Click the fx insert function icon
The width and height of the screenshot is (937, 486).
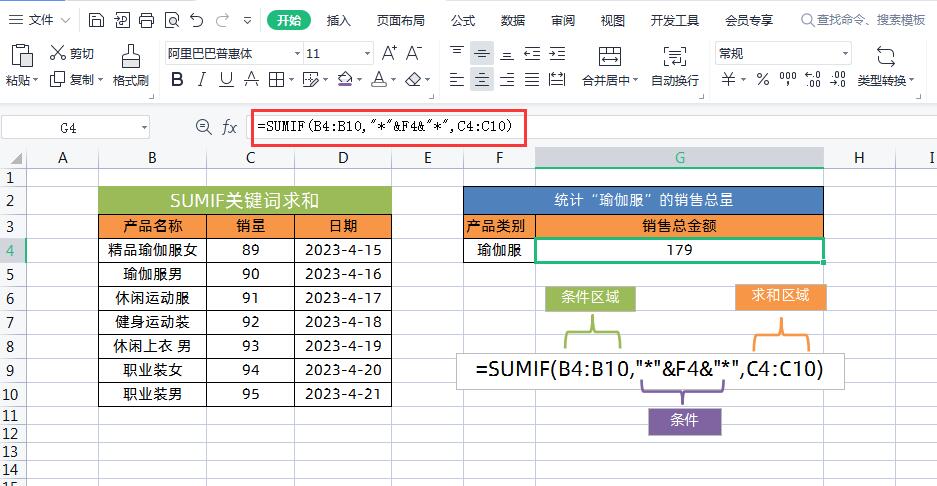pyautogui.click(x=229, y=127)
